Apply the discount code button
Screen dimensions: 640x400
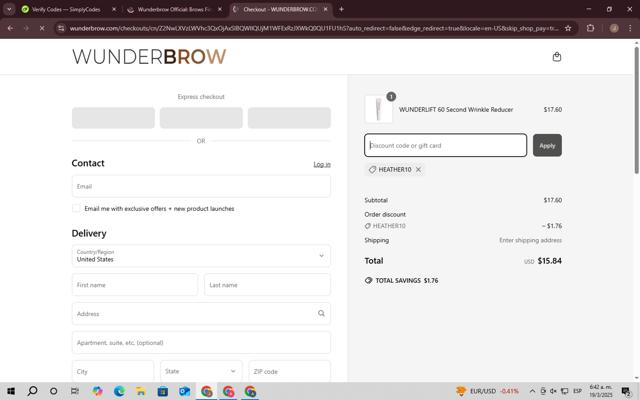click(x=547, y=145)
